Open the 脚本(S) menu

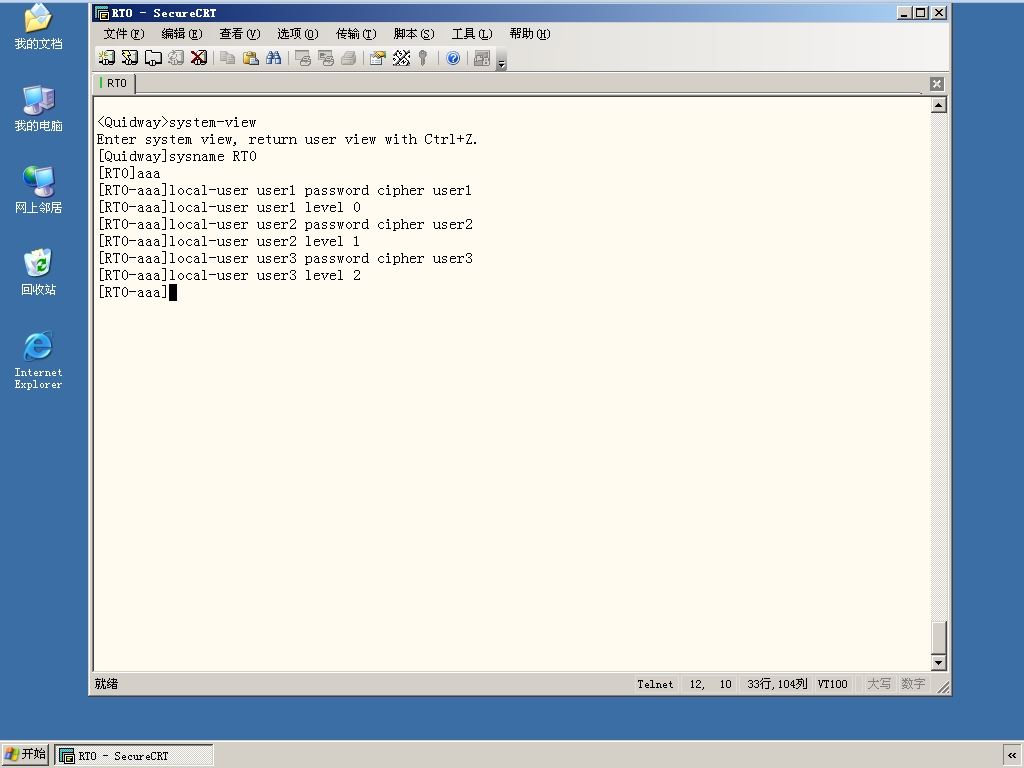point(414,34)
